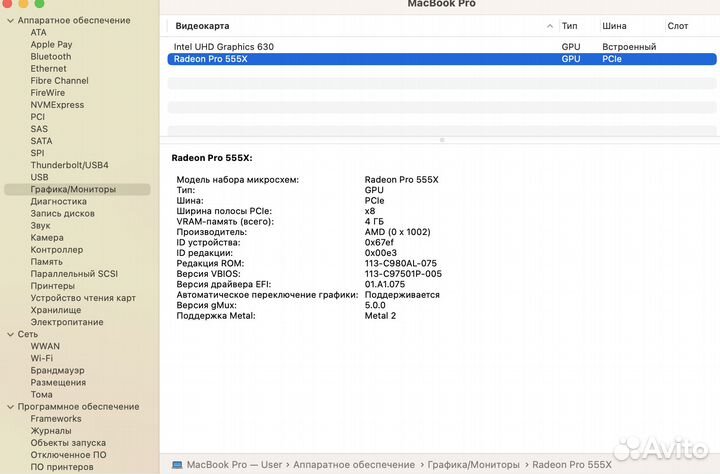
Task: Open Thunderbolt/USB4 in the sidebar
Action: [69, 165]
